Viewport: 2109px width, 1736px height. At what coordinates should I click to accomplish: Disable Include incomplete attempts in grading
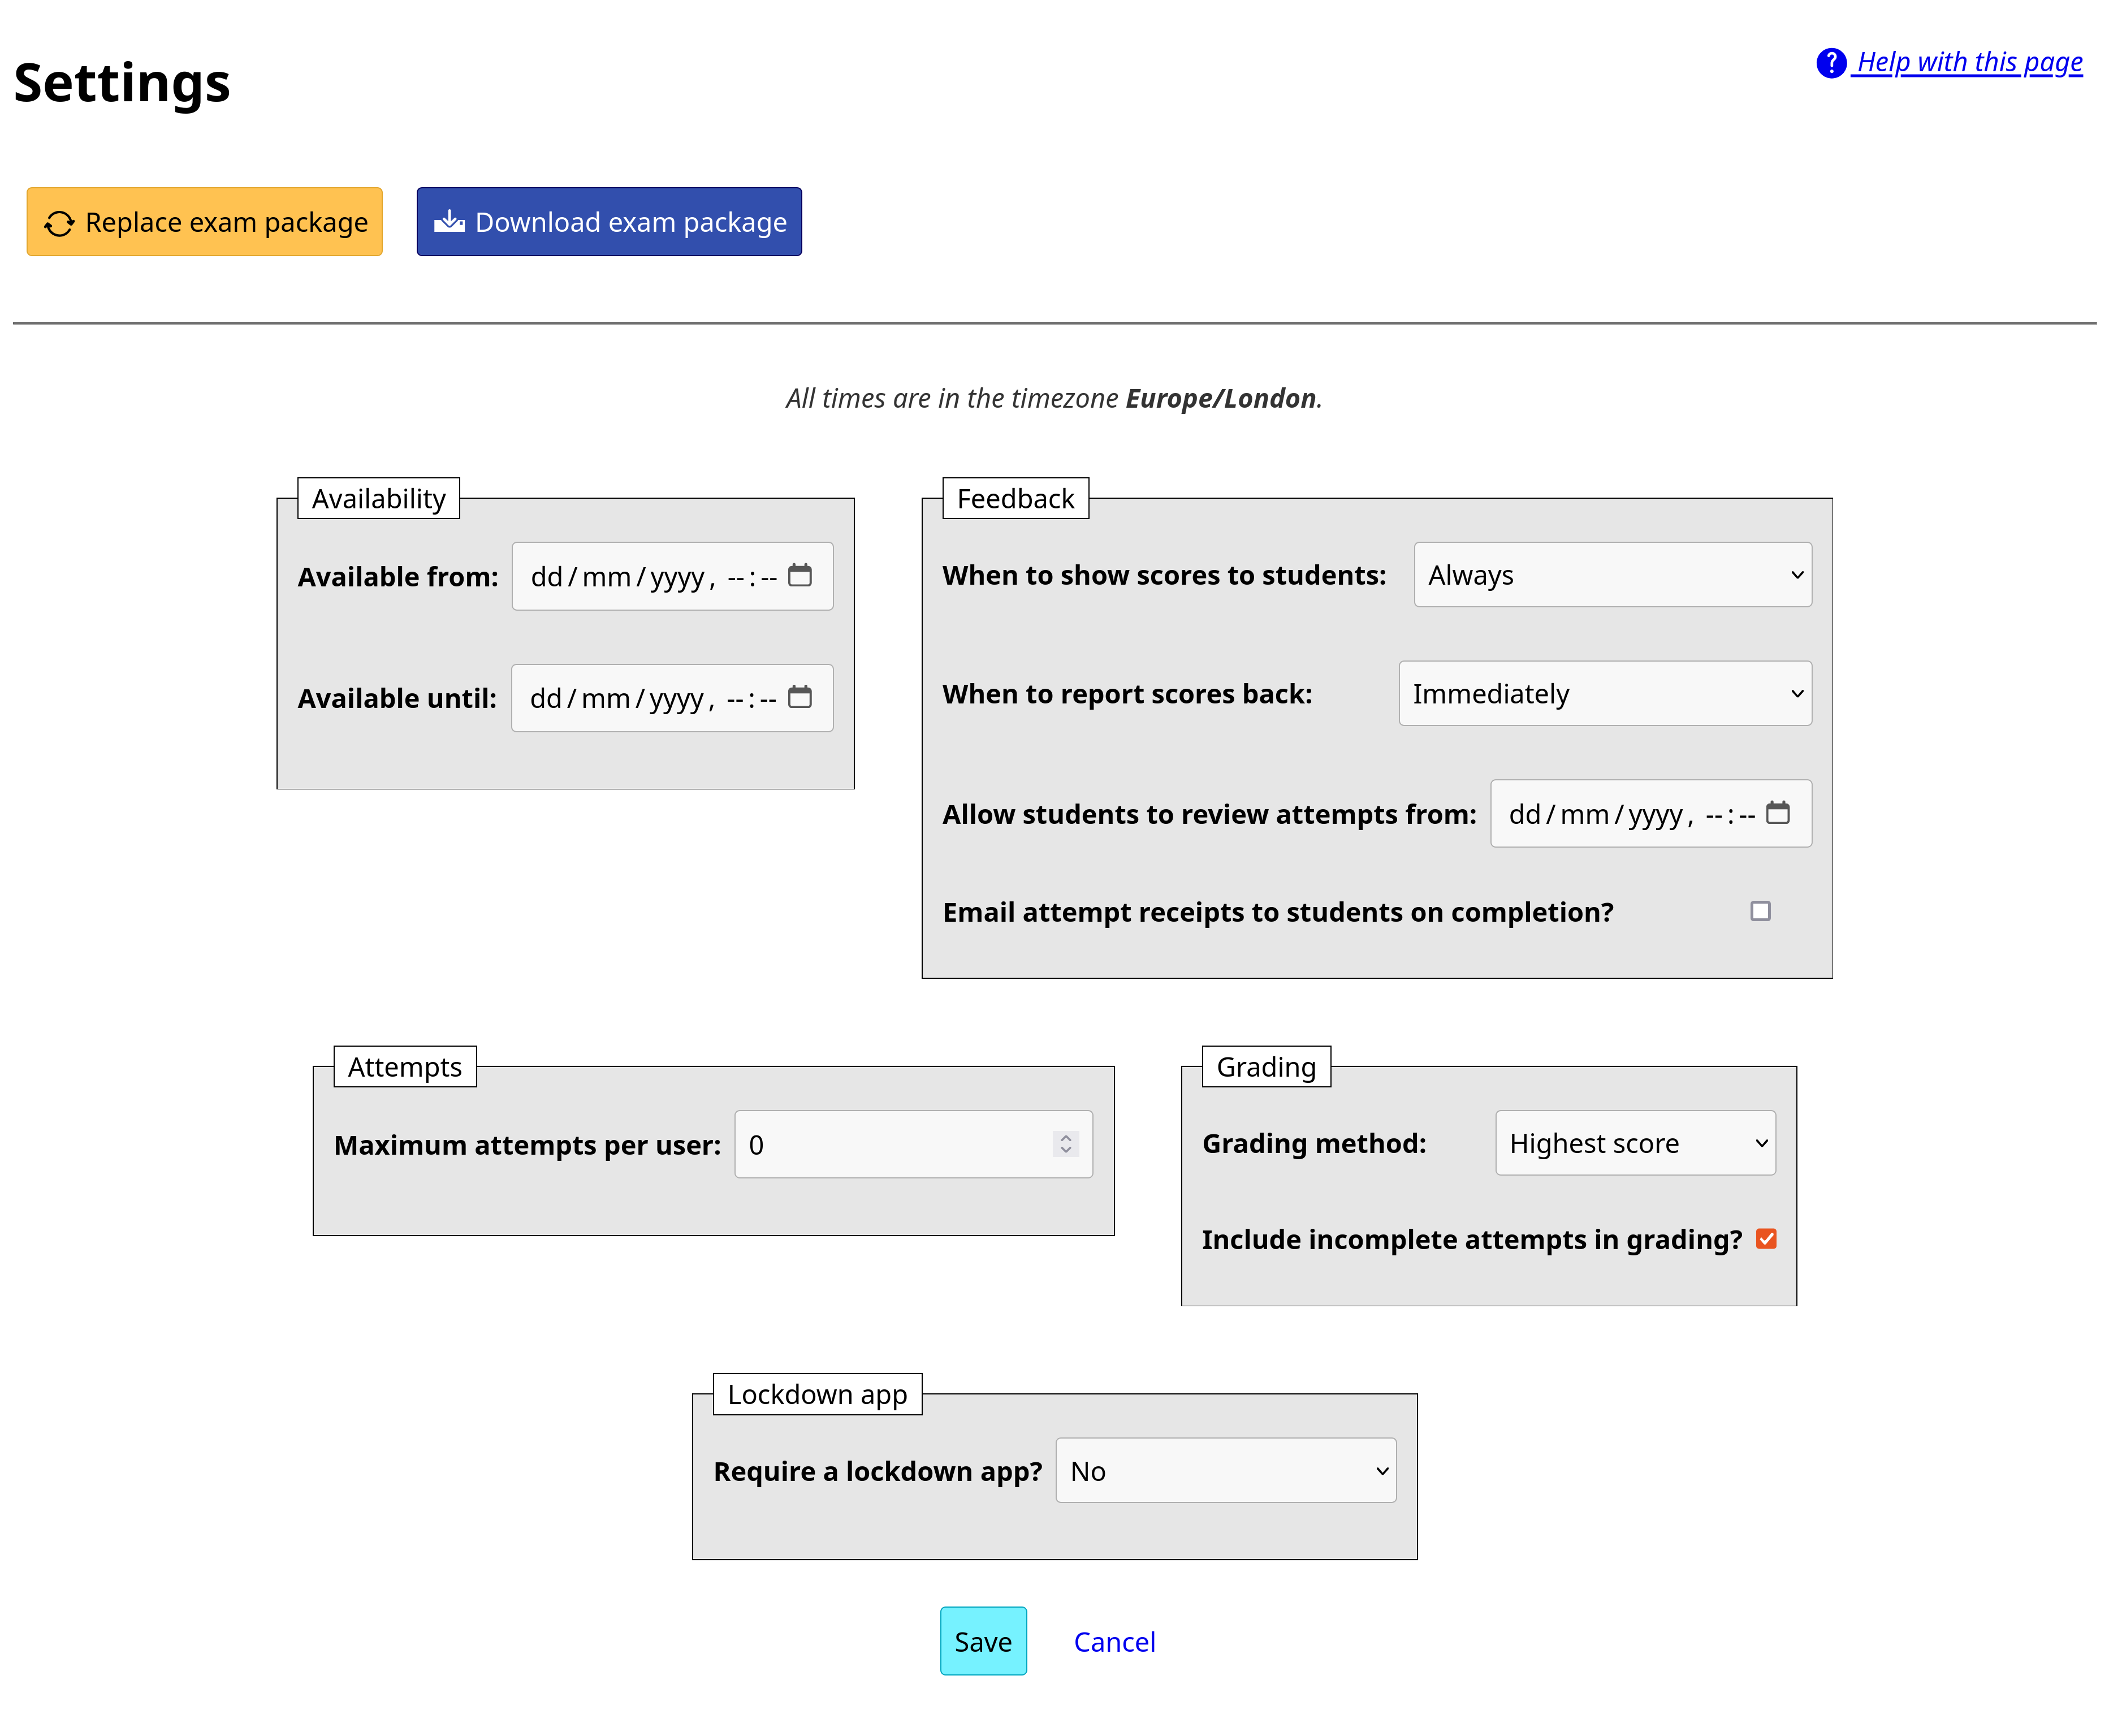pyautogui.click(x=1766, y=1240)
